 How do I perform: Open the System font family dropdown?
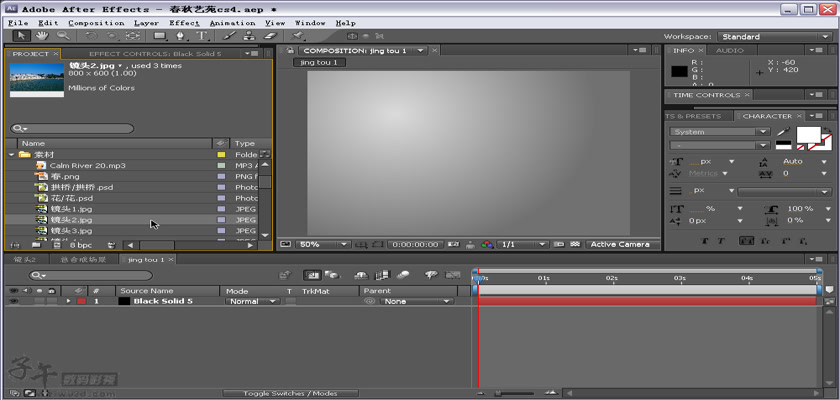pyautogui.click(x=719, y=132)
